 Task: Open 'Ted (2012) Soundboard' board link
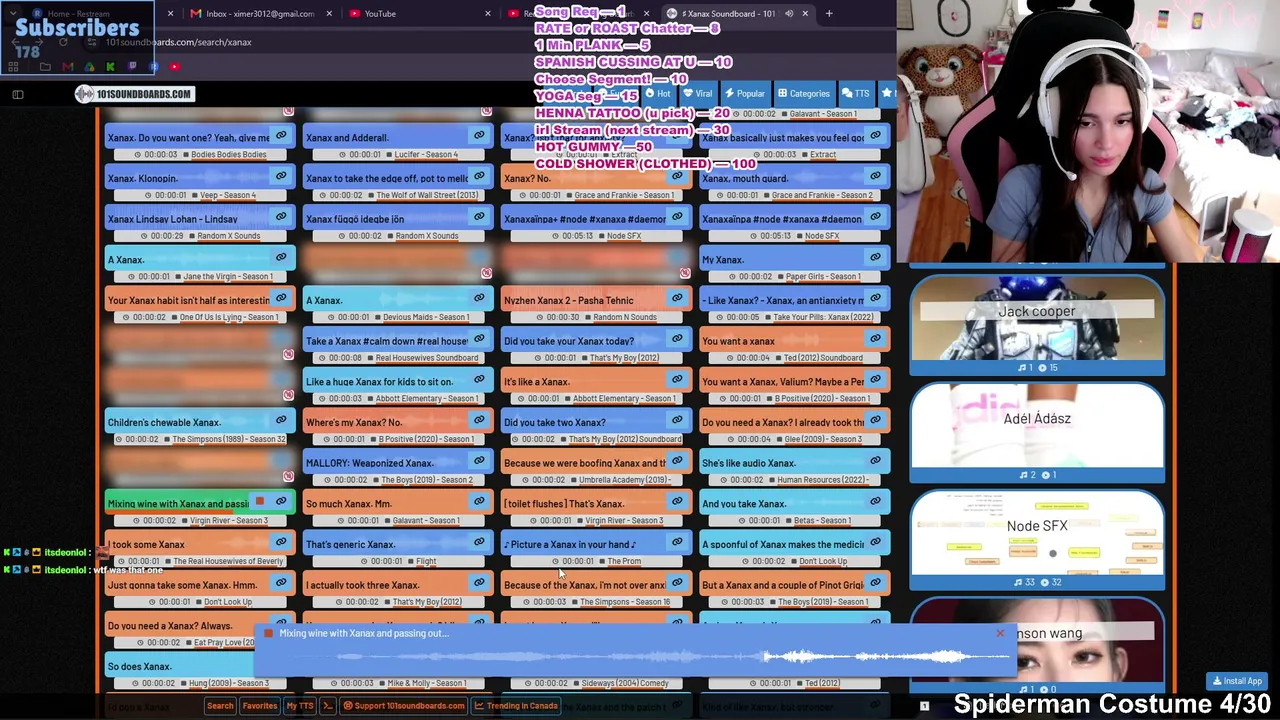823,357
